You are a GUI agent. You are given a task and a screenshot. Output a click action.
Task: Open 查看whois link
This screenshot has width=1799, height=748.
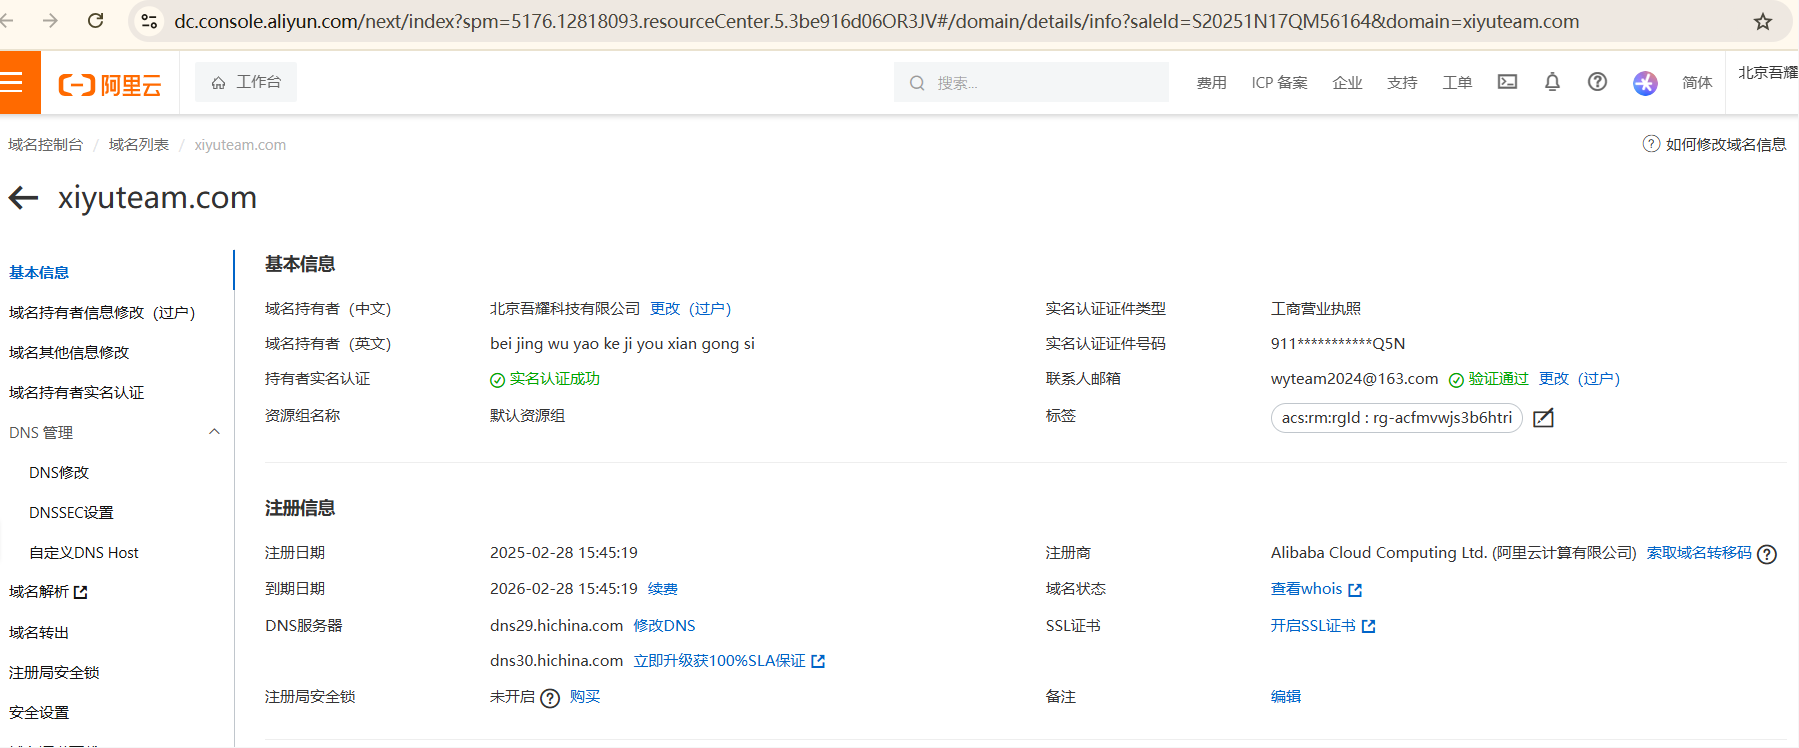pyautogui.click(x=1316, y=589)
